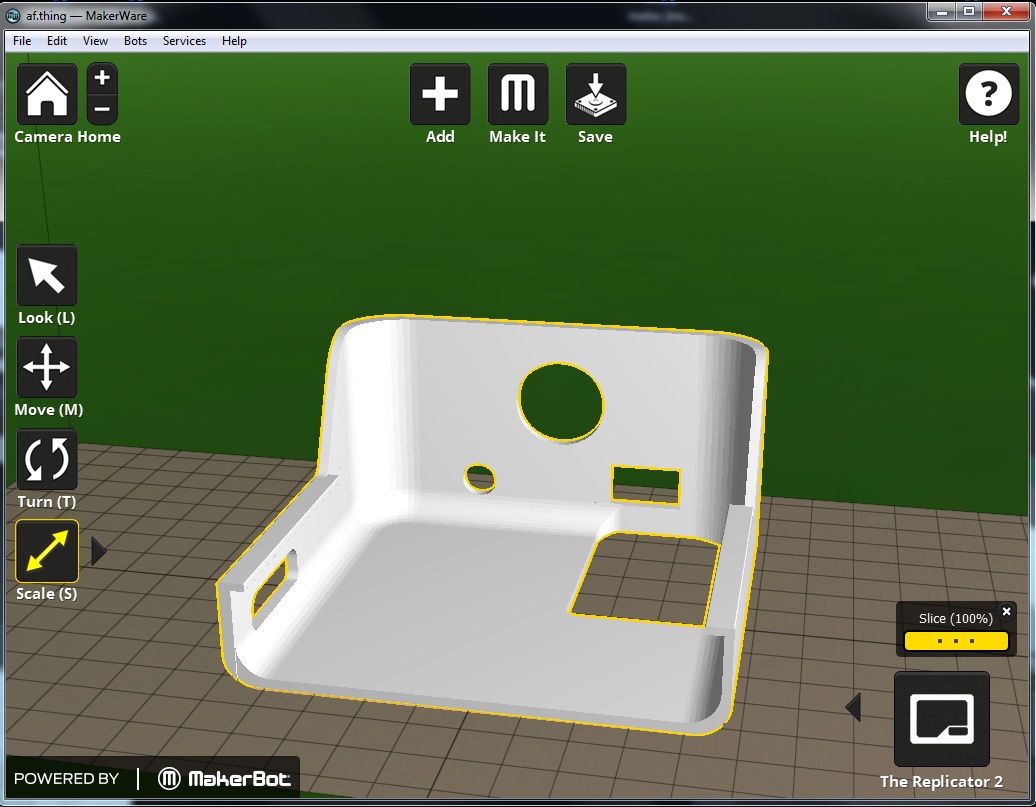Select the Scale (S) tool
The height and width of the screenshot is (807, 1036).
tap(47, 551)
